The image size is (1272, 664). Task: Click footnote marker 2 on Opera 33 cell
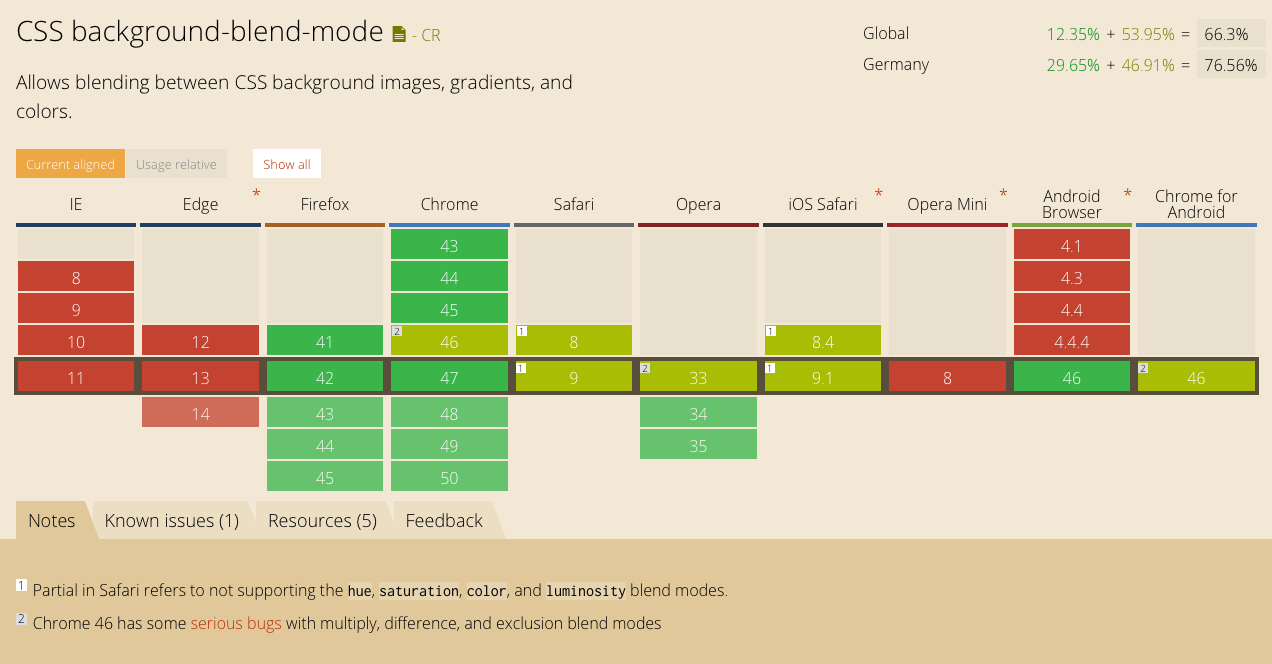click(x=643, y=366)
